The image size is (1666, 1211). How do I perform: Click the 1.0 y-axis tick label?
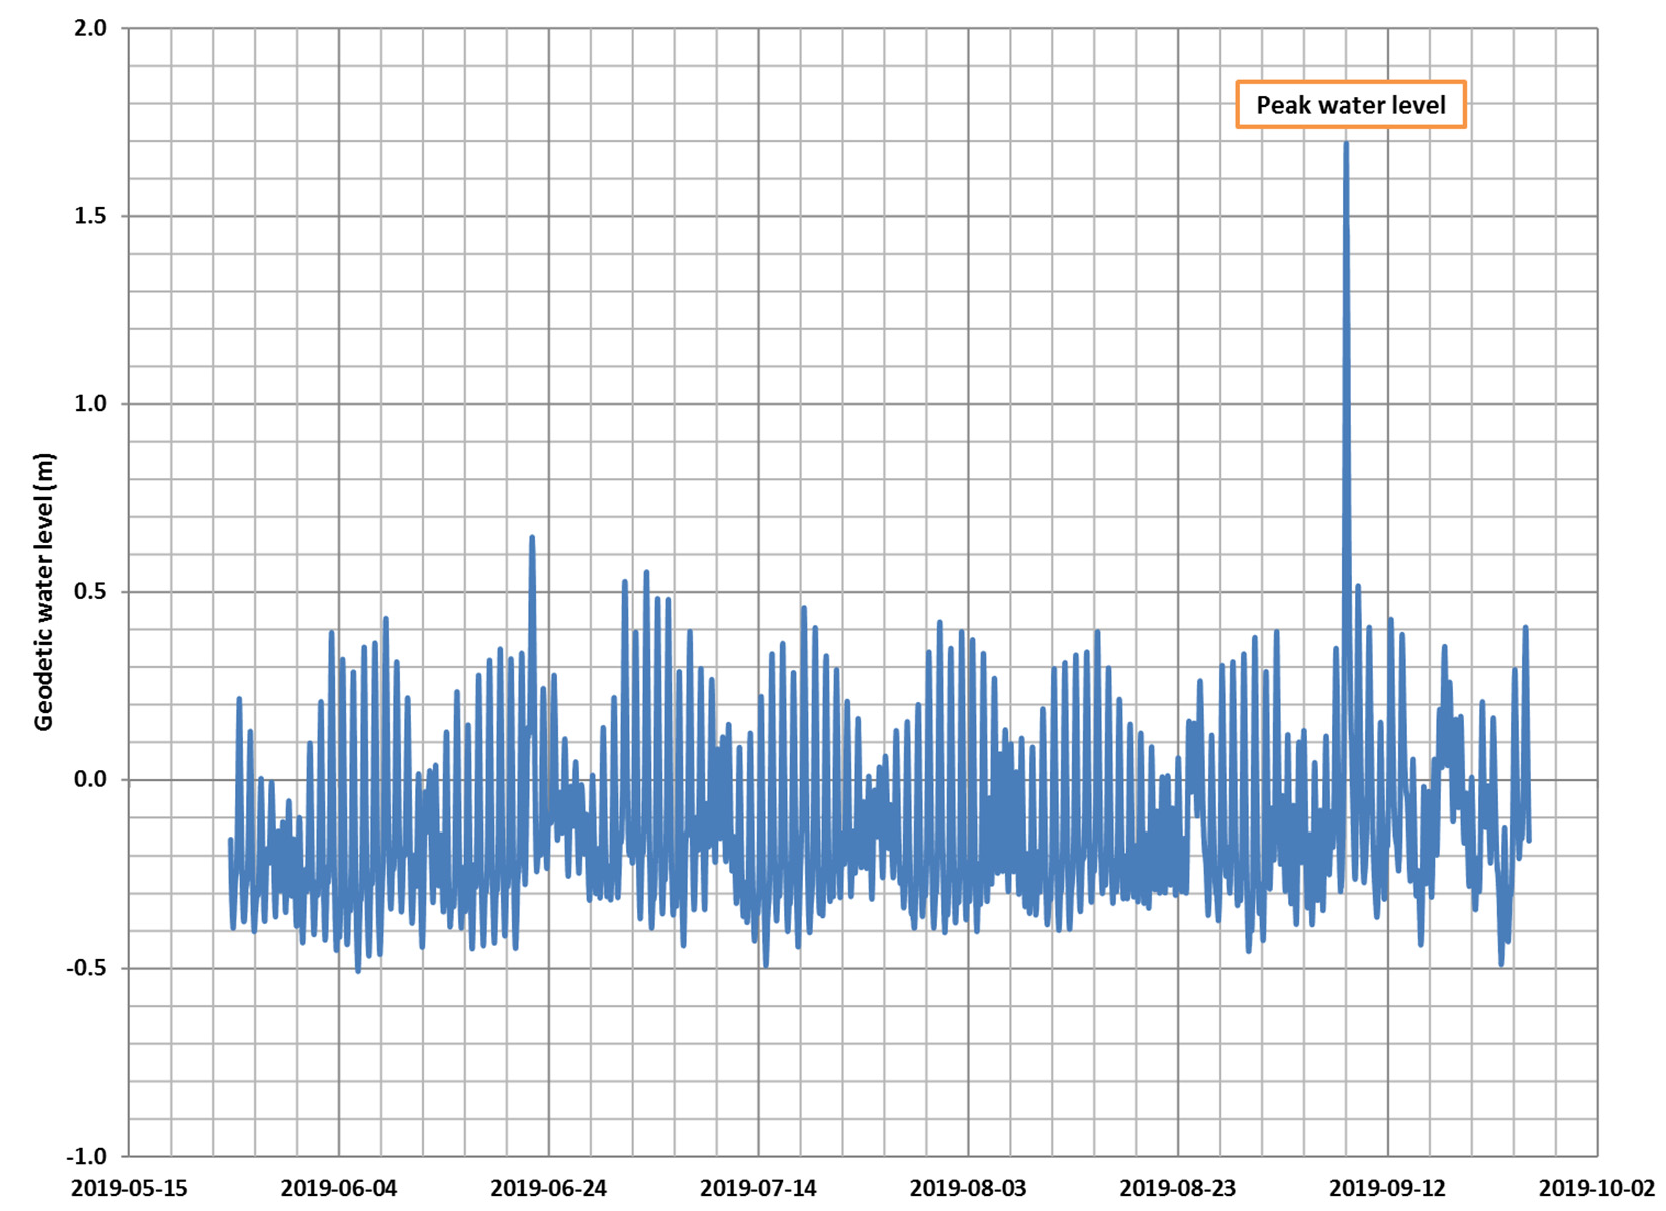click(90, 404)
